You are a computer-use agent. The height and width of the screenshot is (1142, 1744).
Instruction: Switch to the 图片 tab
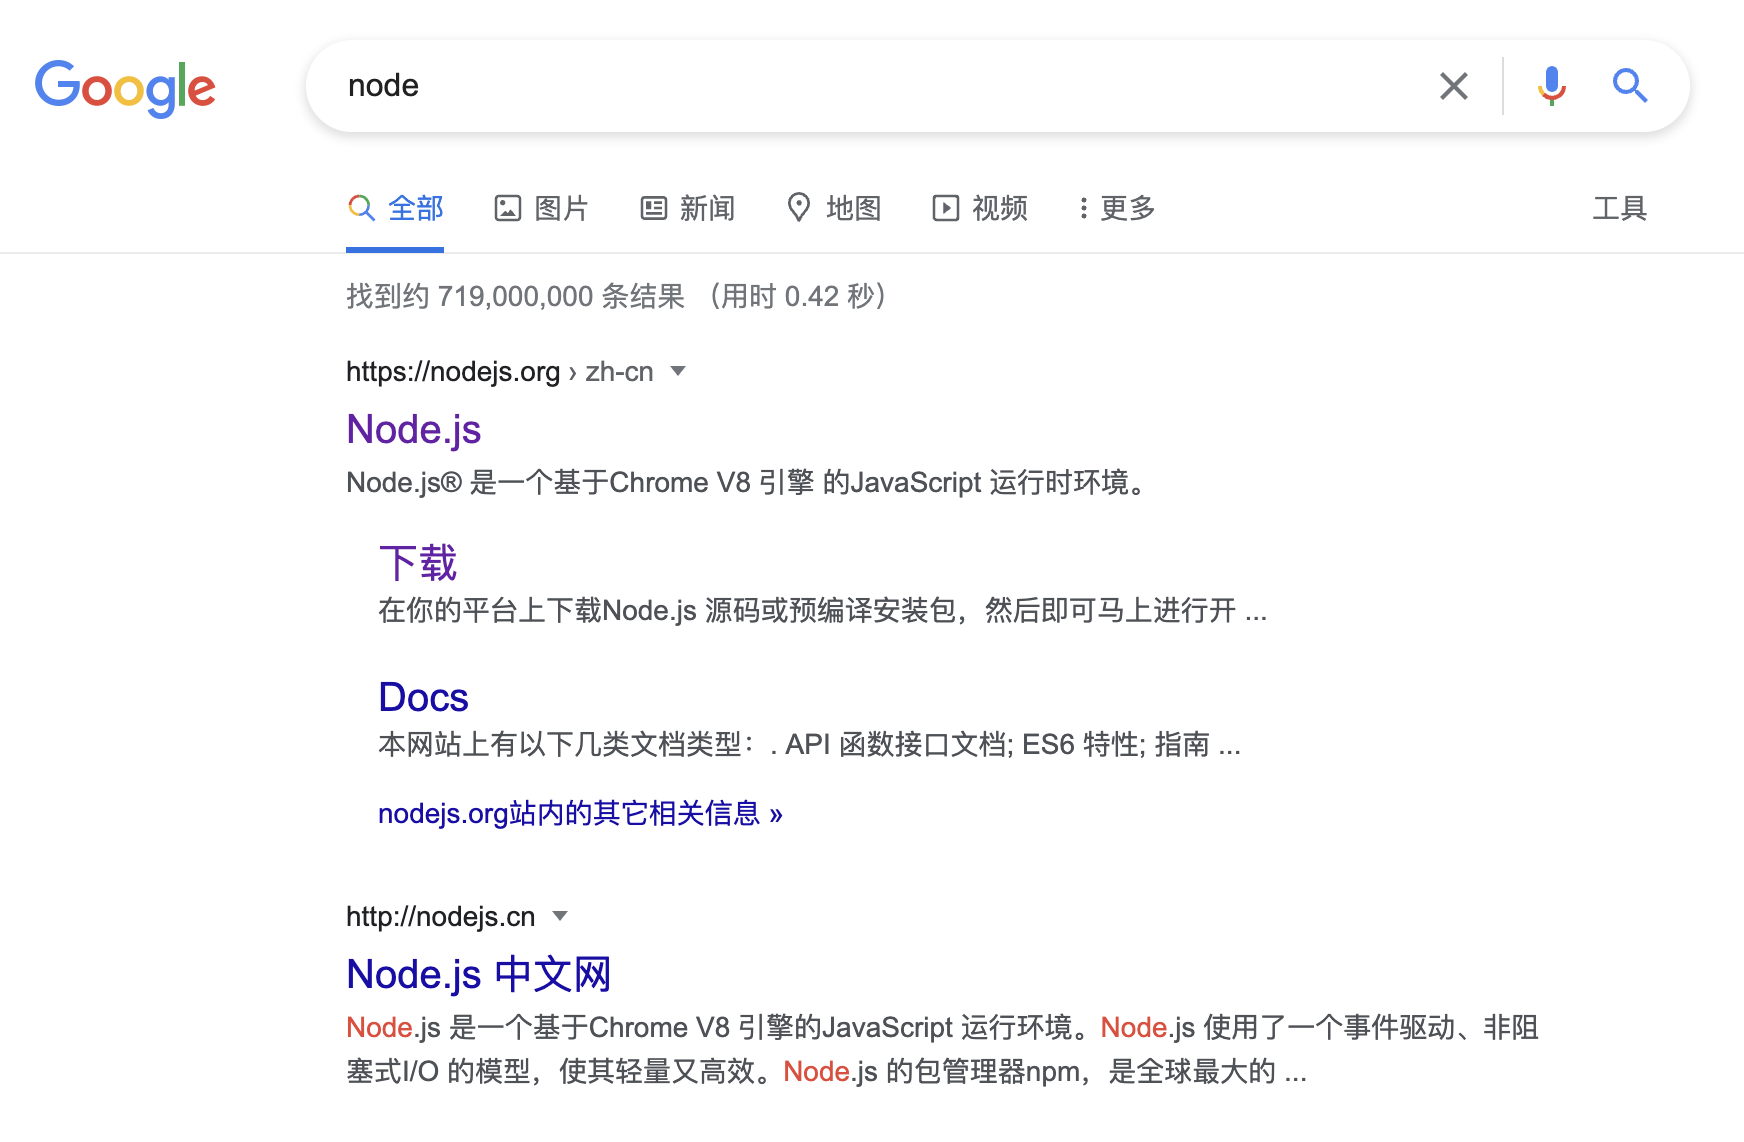click(541, 208)
